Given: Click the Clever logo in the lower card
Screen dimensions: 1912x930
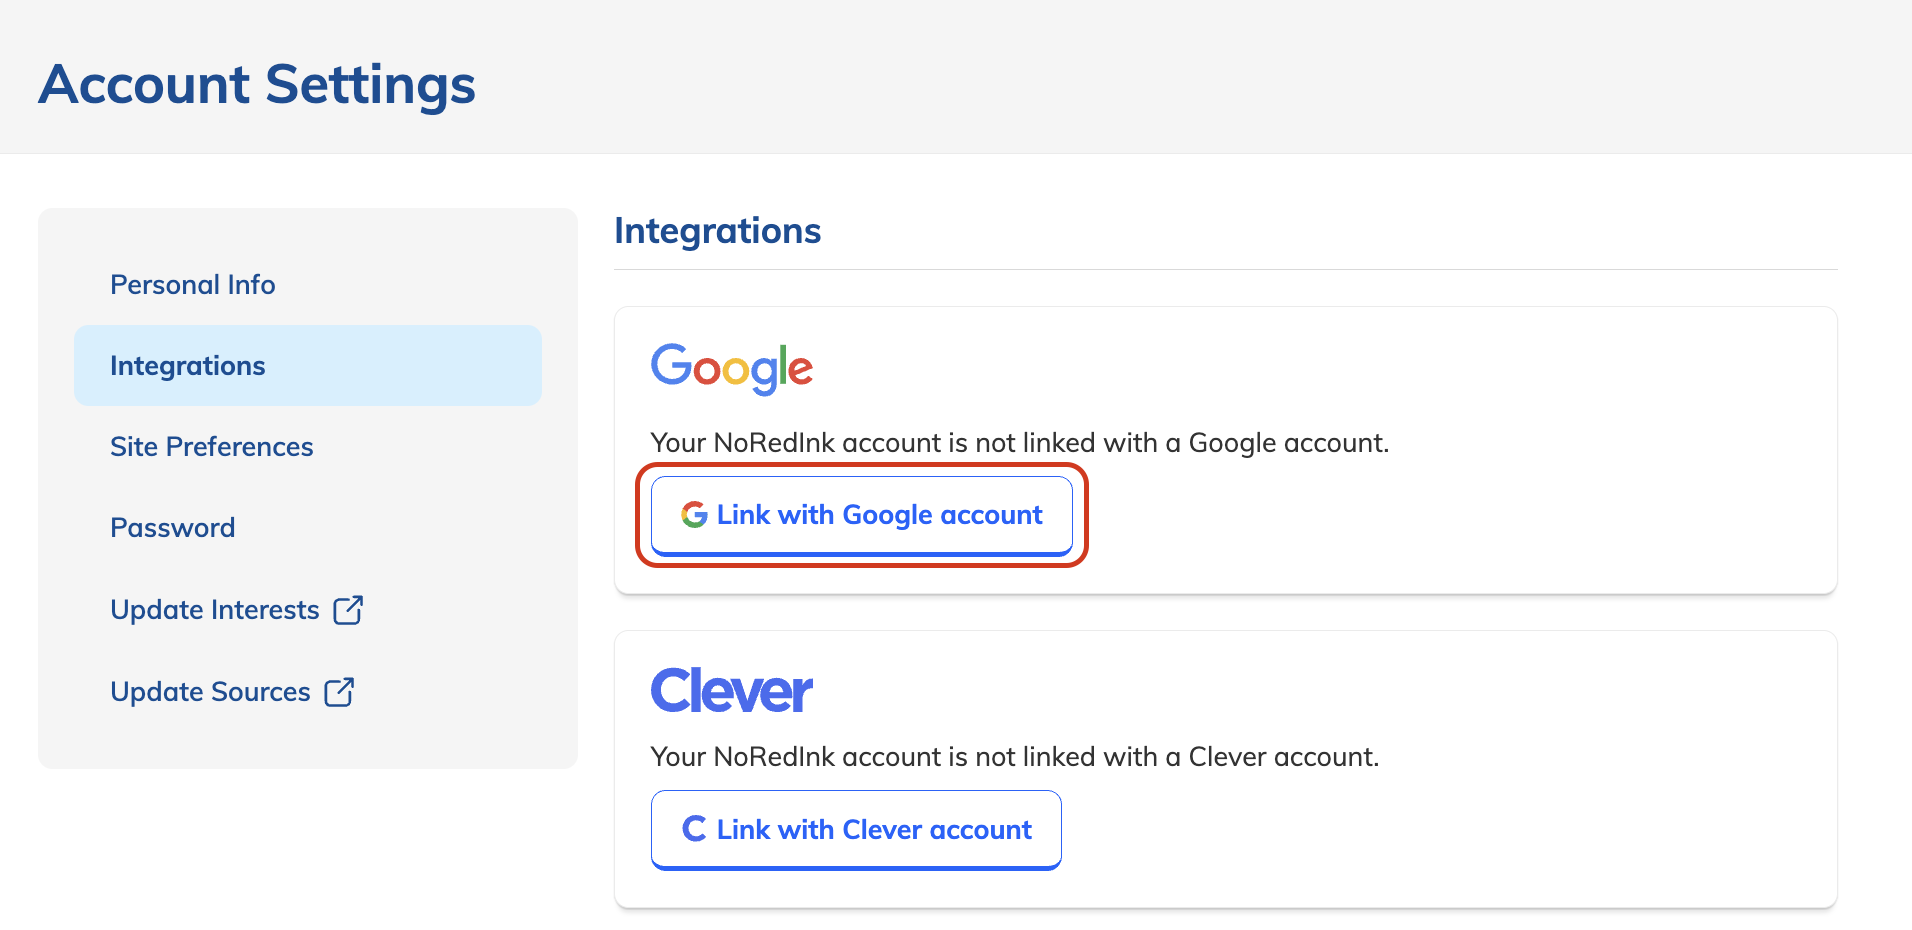Looking at the screenshot, I should point(731,689).
